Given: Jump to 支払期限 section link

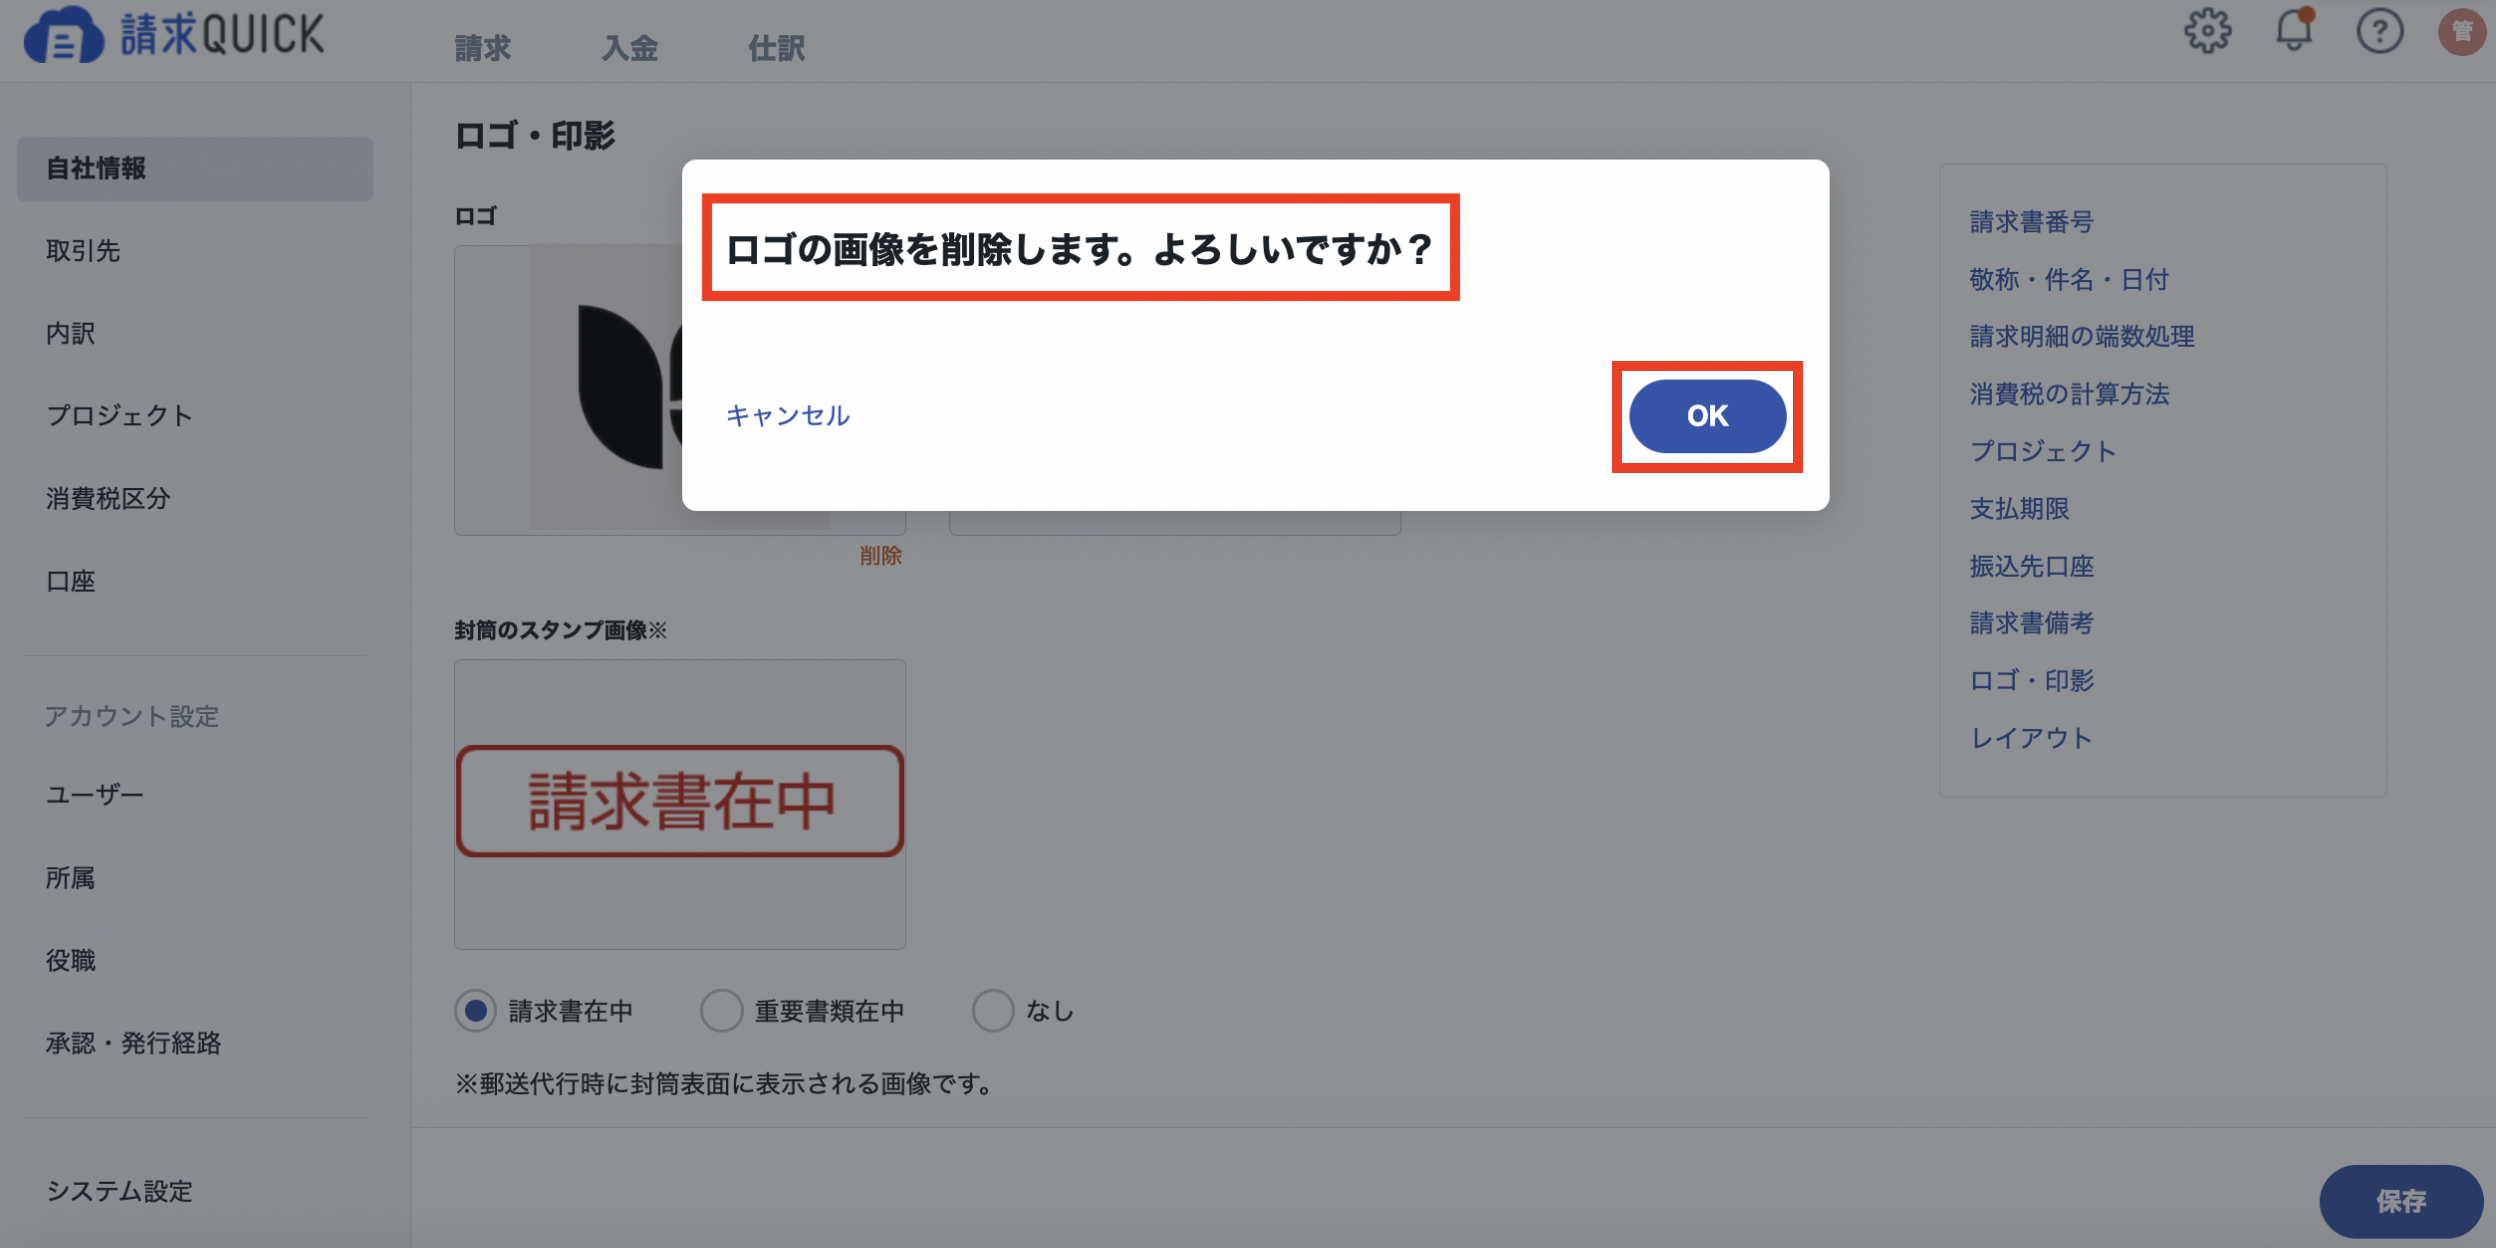Looking at the screenshot, I should click(x=2019, y=509).
